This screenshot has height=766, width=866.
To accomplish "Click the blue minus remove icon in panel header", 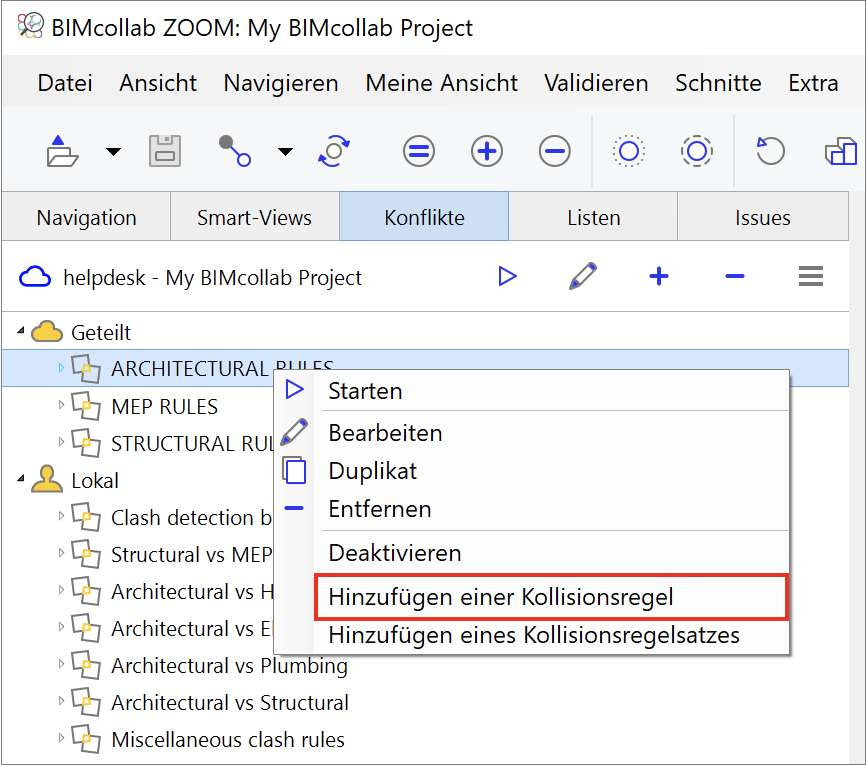I will click(x=735, y=276).
